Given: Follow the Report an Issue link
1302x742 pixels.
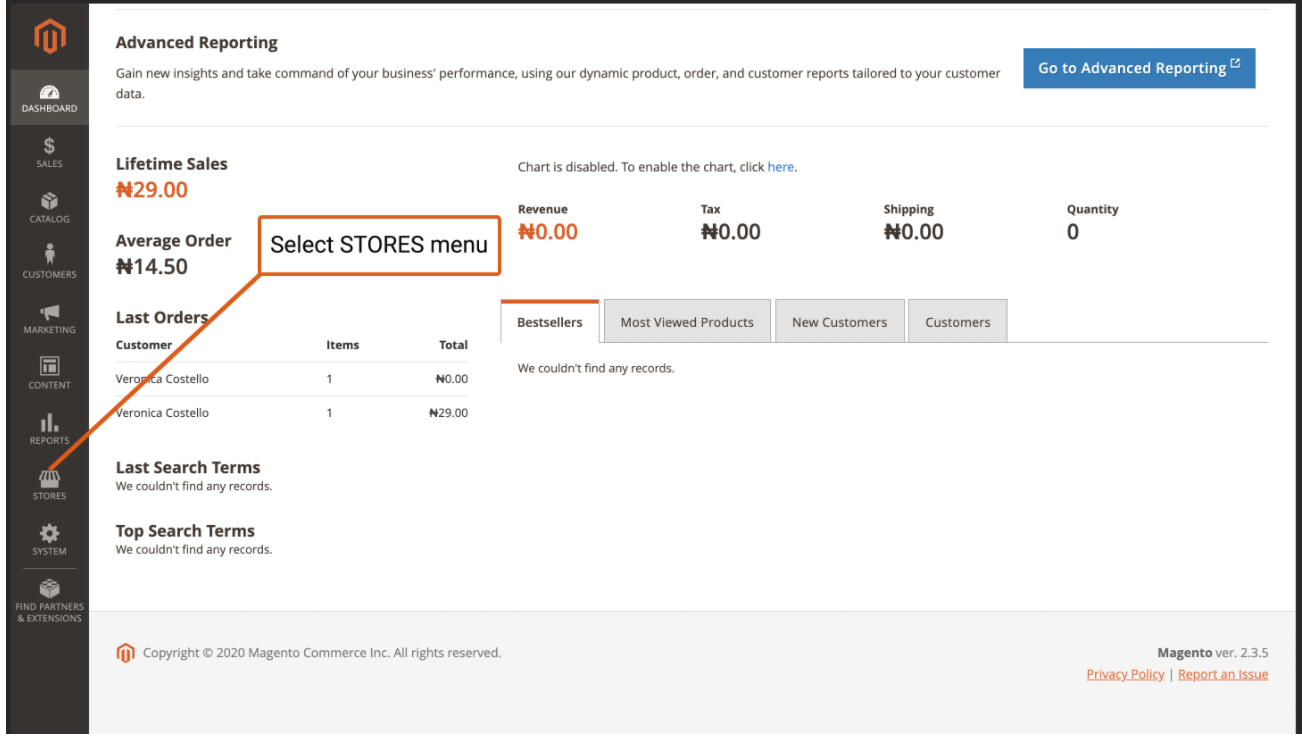Looking at the screenshot, I should [1222, 674].
